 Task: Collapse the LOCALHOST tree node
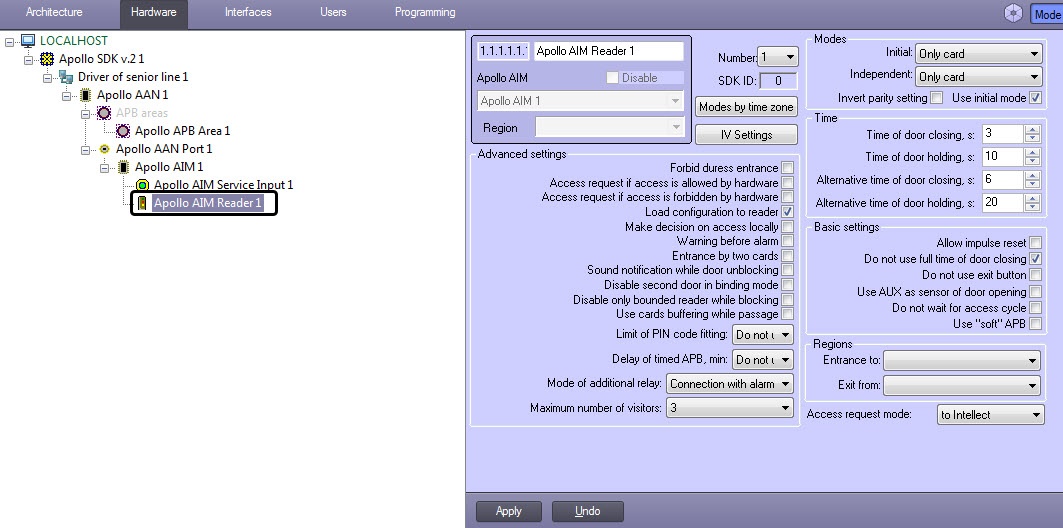pos(9,42)
